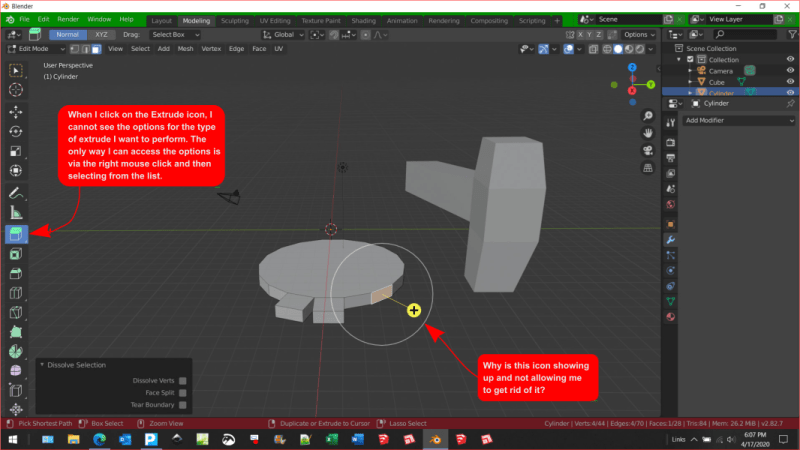Toggle the camera view icon

pyautogui.click(x=648, y=151)
